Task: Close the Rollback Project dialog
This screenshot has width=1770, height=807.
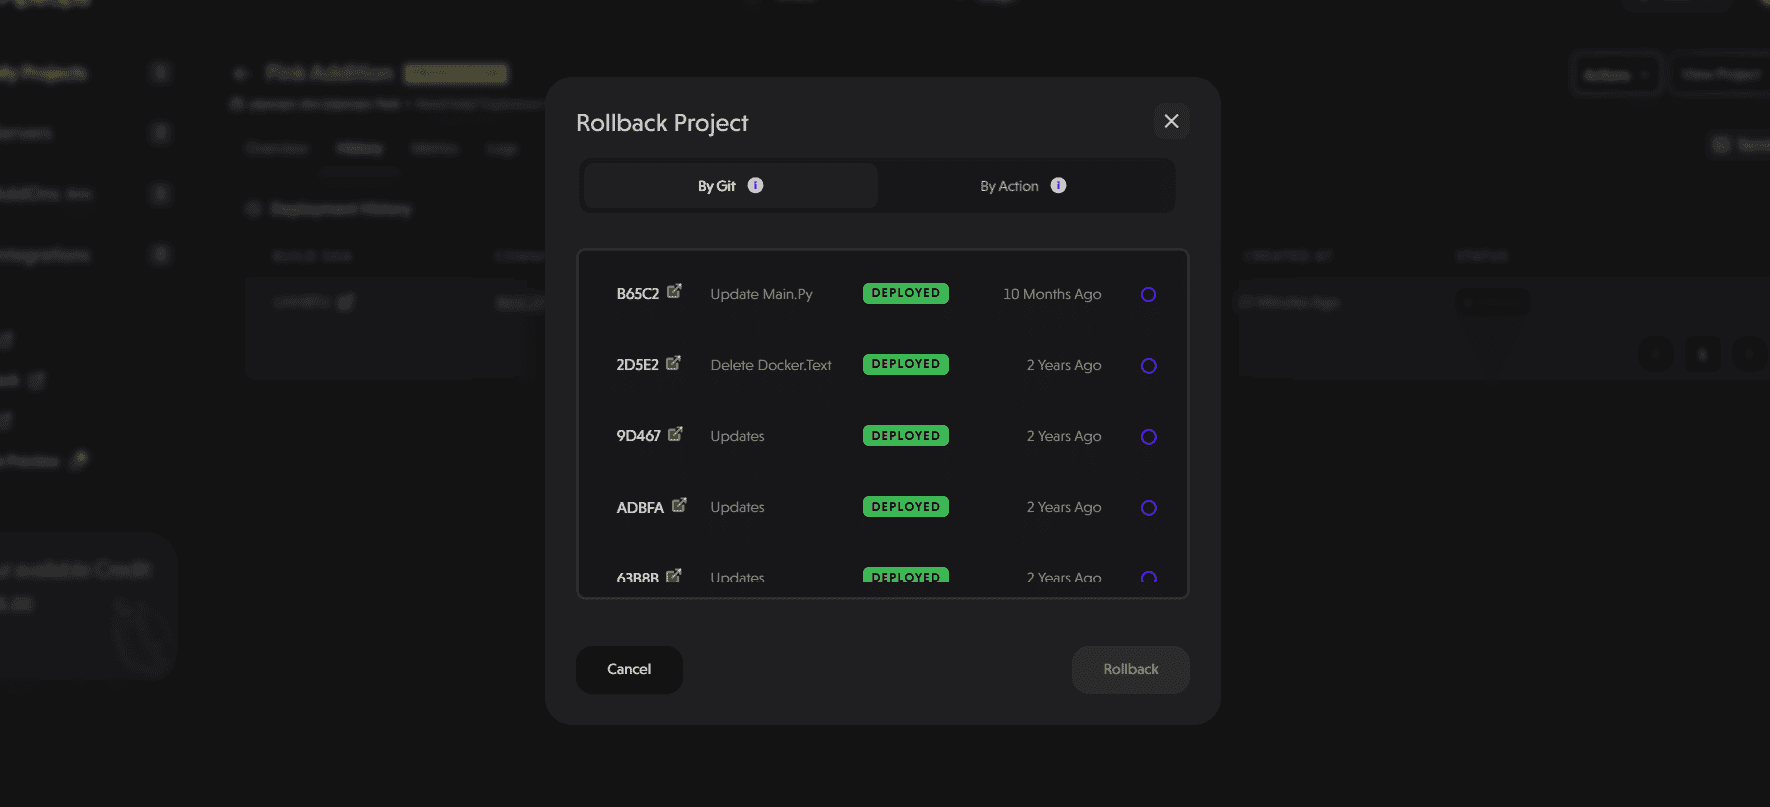Action: 1171,121
